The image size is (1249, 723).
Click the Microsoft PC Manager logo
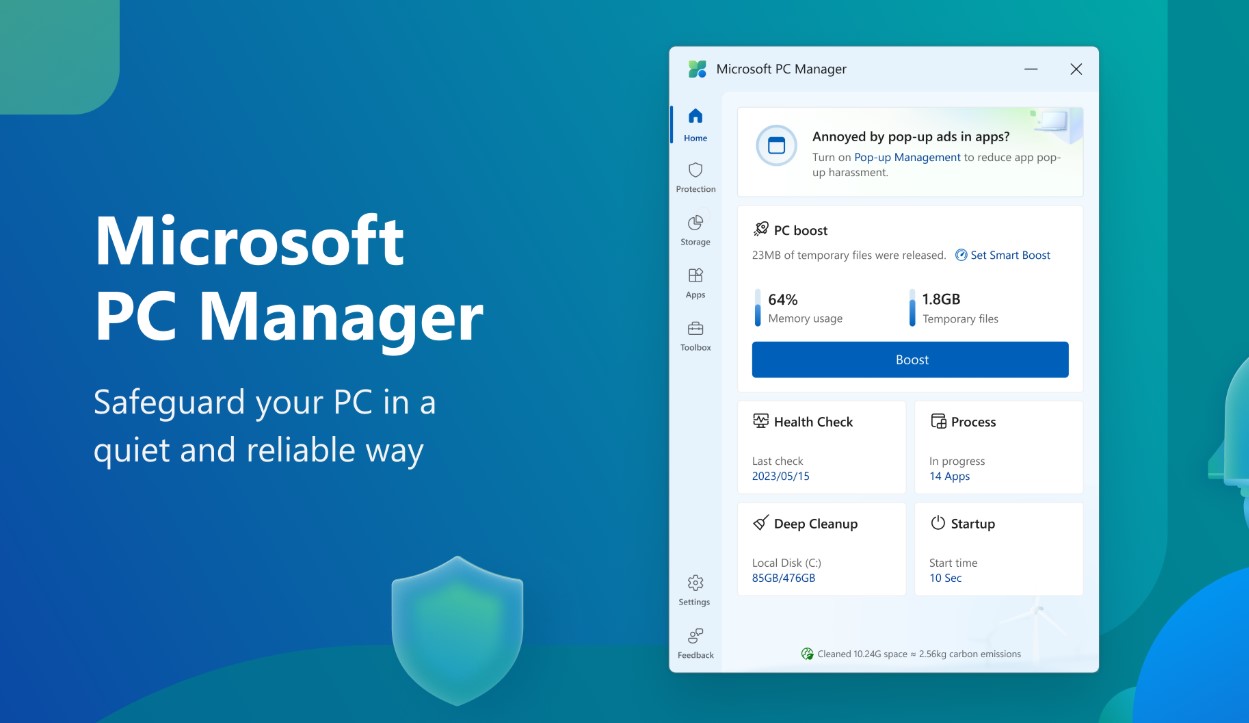click(695, 69)
